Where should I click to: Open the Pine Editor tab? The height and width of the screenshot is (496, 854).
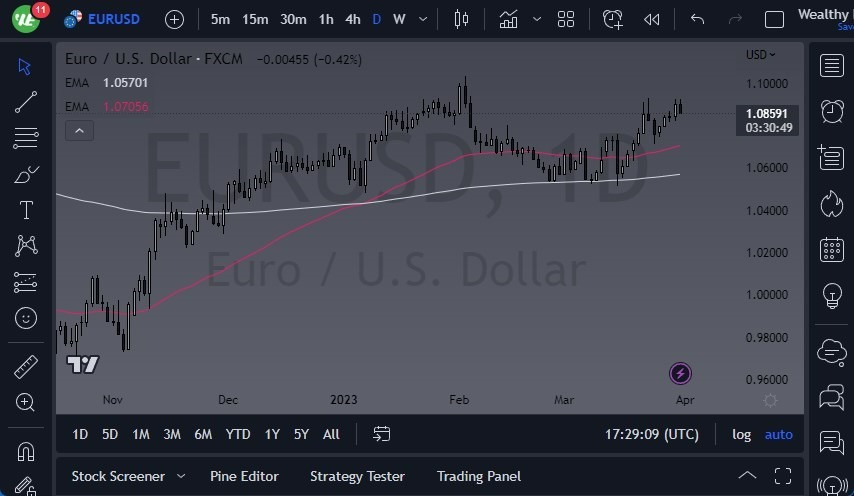[244, 476]
